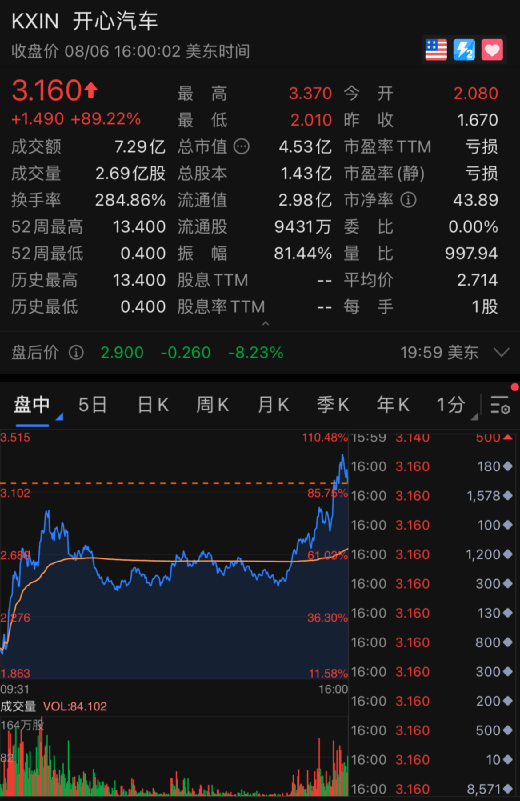
Task: Tap the 今开 value 2.080
Action: point(476,93)
